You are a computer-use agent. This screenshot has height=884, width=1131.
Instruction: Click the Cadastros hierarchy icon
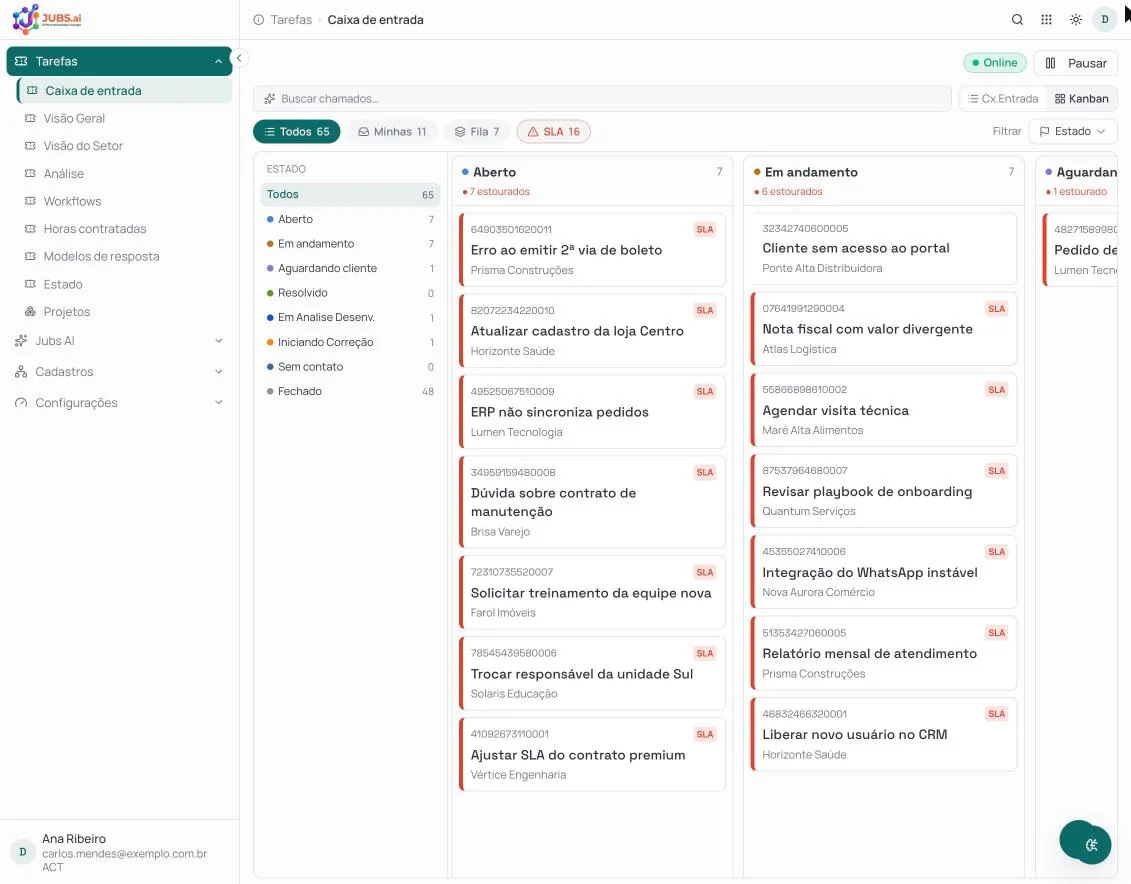click(21, 371)
